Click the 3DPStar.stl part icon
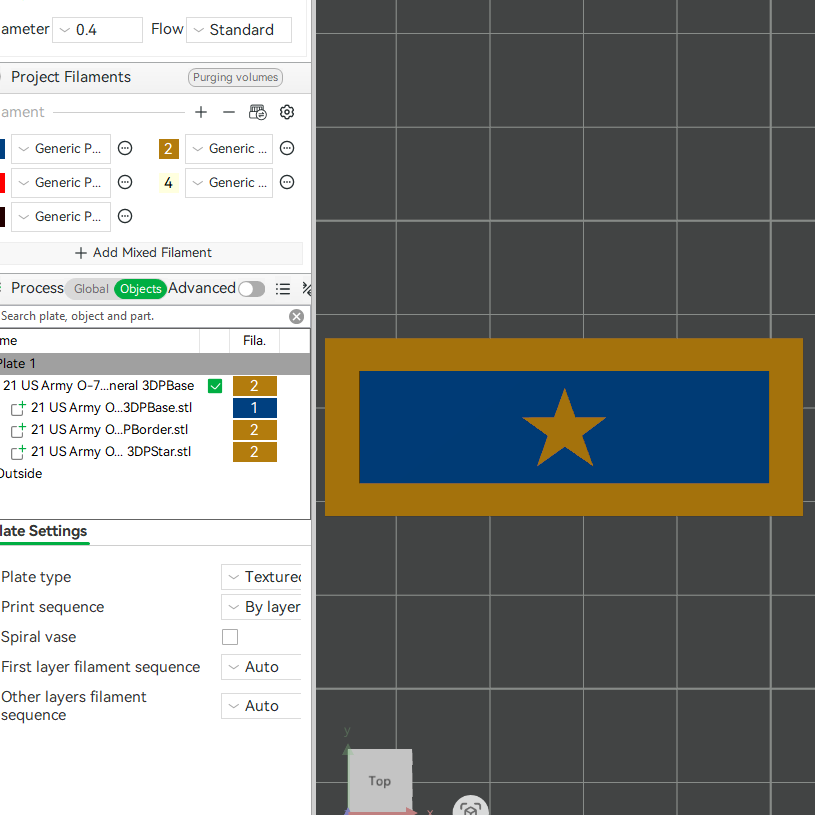Image resolution: width=815 pixels, height=815 pixels. tap(18, 452)
